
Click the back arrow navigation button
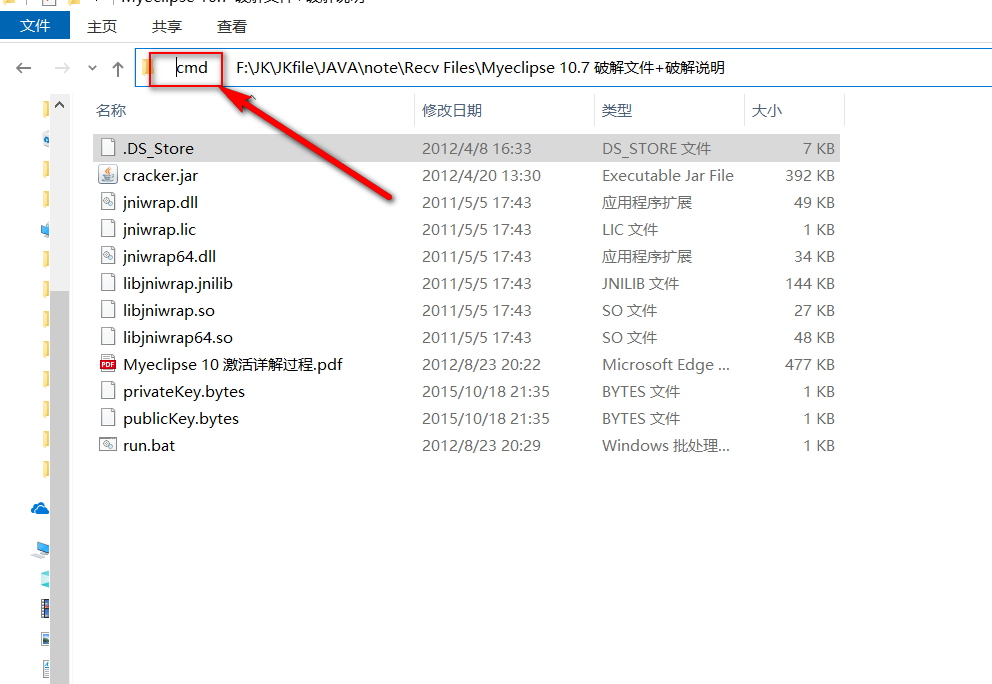24,68
